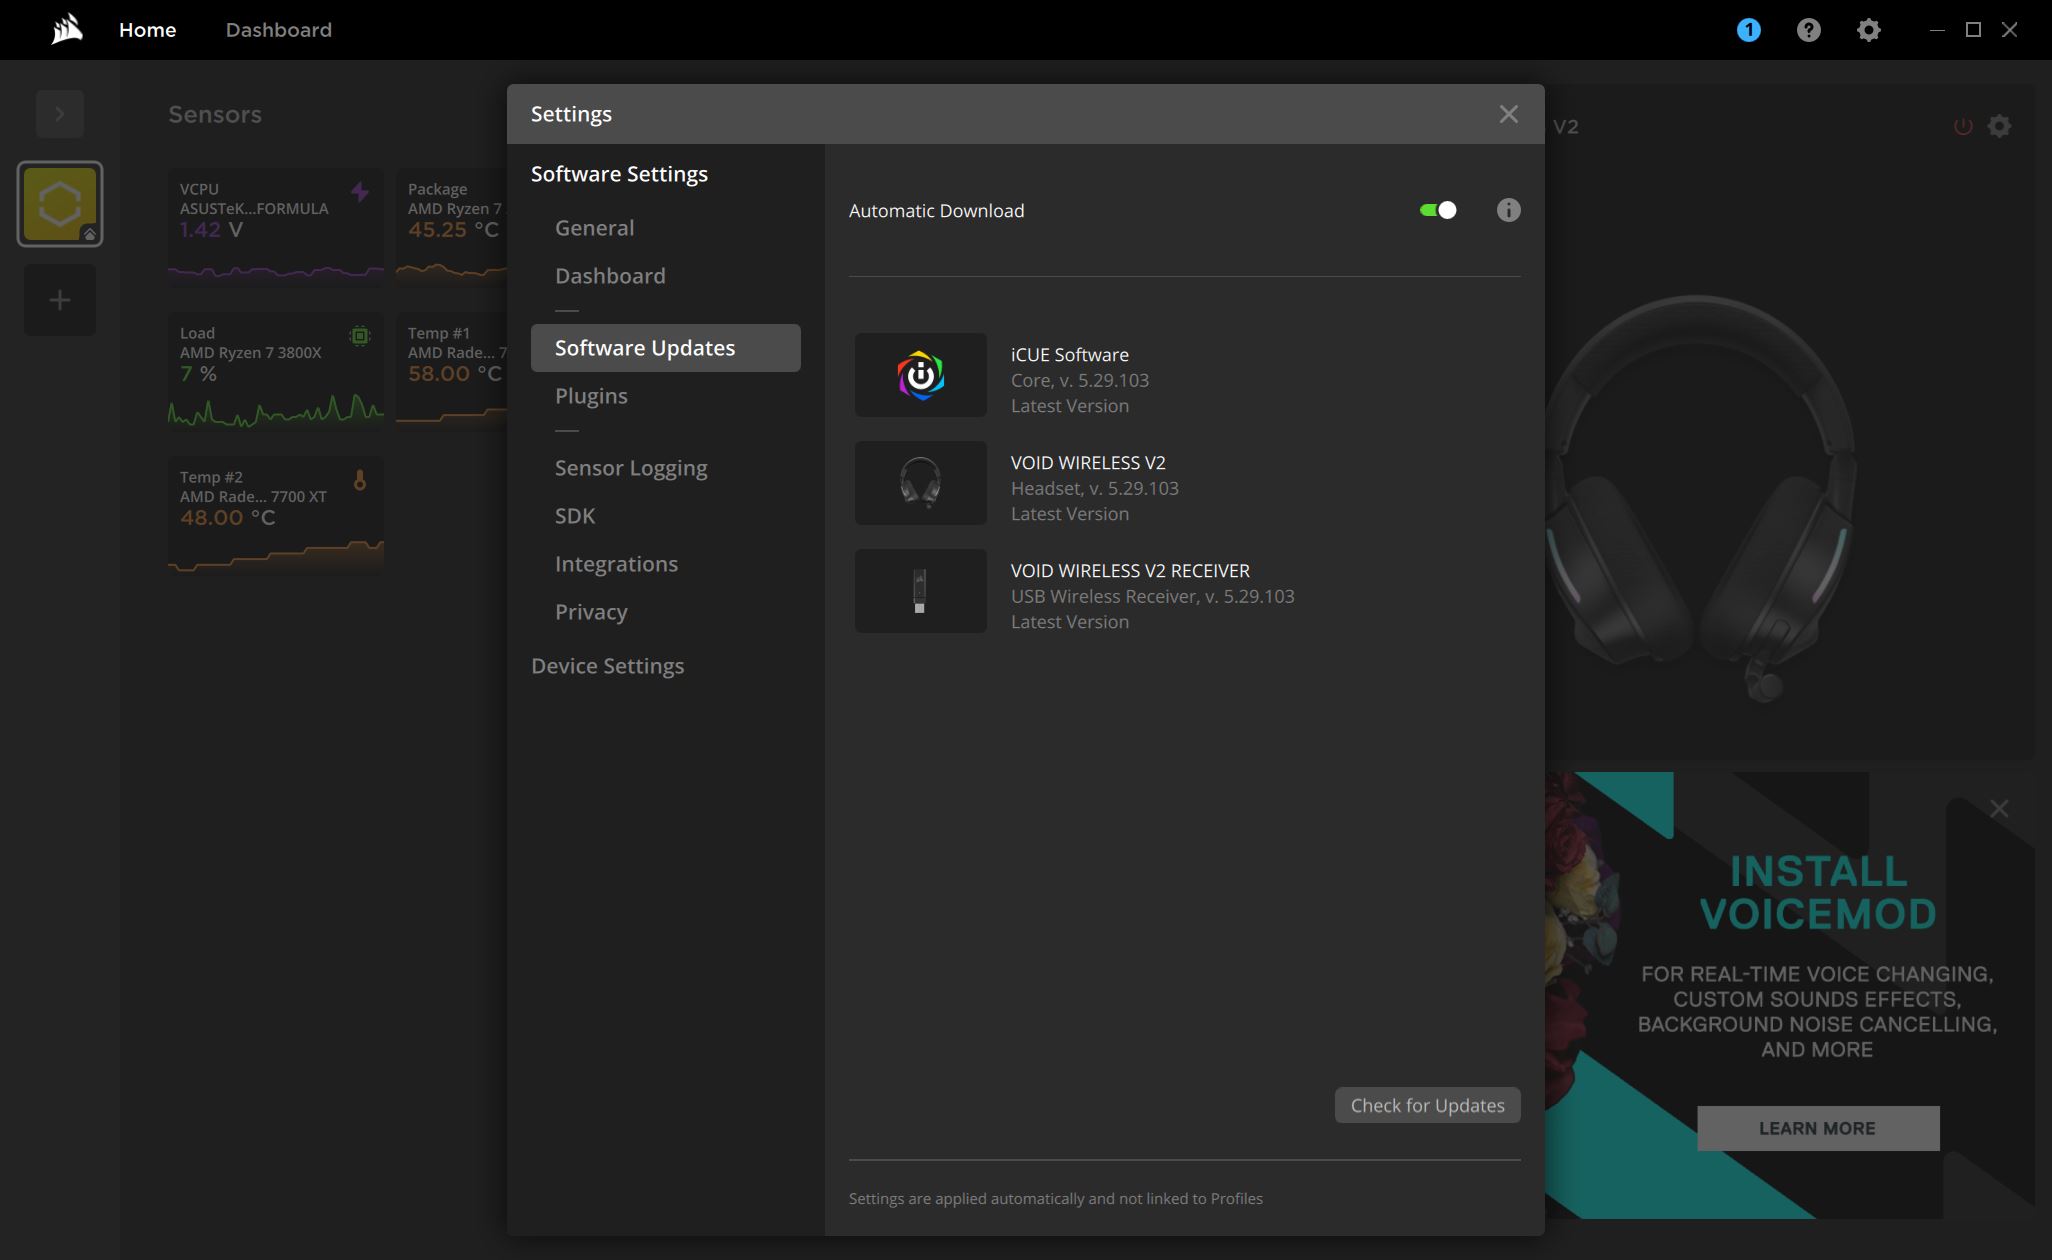The width and height of the screenshot is (2052, 1260).
Task: Select Software Updates in sidebar
Action: pyautogui.click(x=666, y=348)
